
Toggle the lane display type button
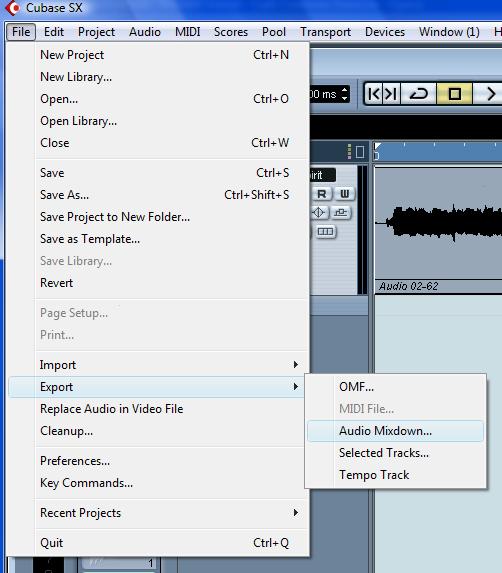coord(325,231)
